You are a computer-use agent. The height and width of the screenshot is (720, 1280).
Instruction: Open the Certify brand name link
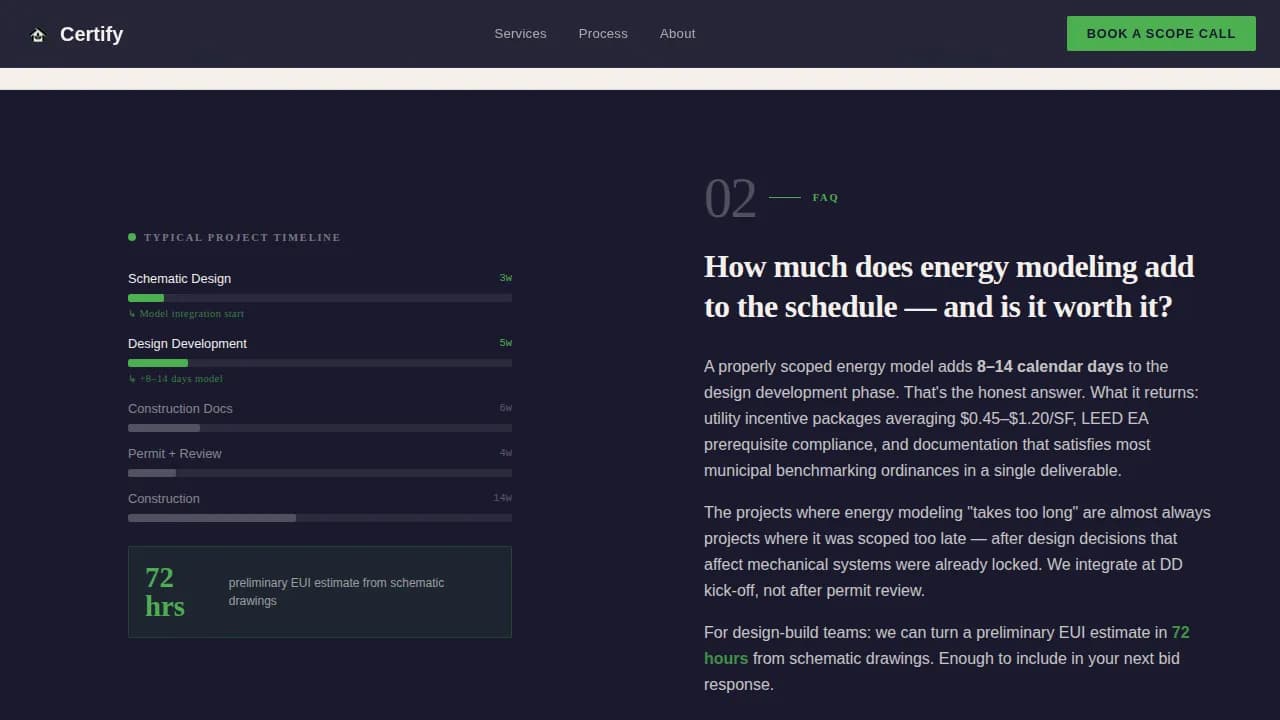click(91, 34)
